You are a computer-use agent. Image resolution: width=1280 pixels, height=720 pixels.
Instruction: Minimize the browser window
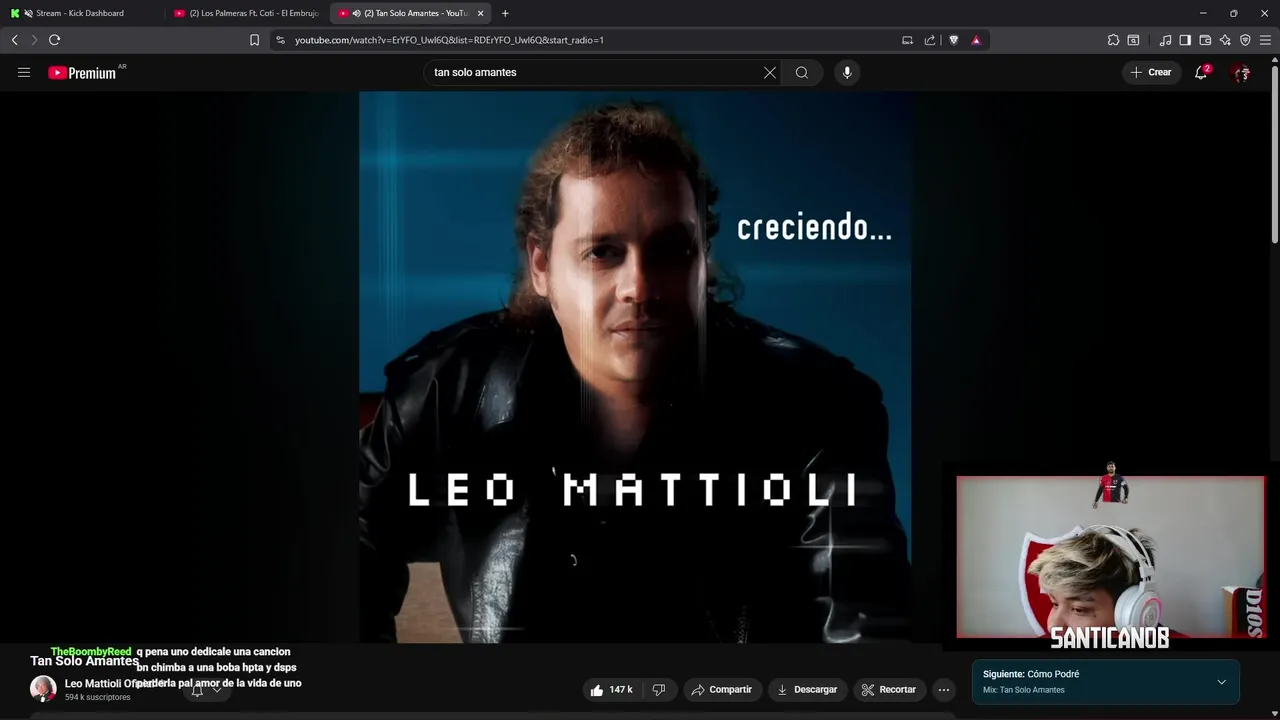tap(1203, 13)
